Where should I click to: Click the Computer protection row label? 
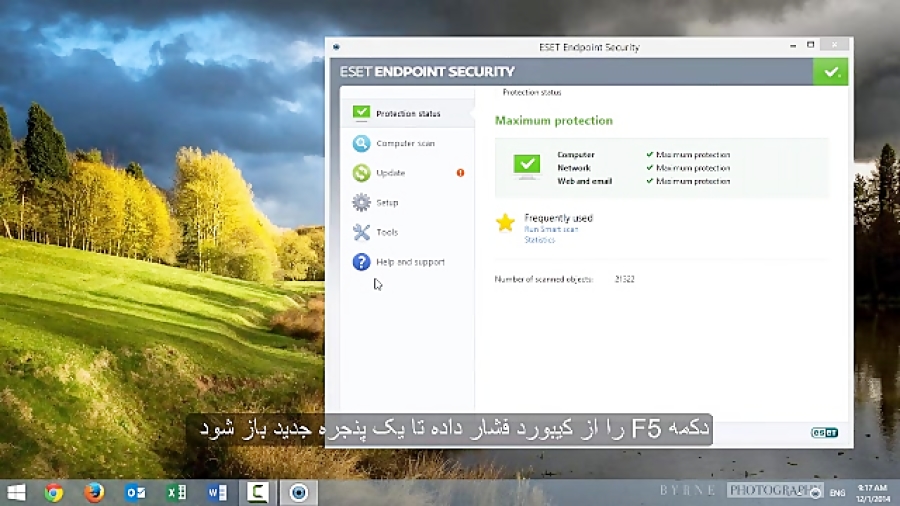[576, 155]
